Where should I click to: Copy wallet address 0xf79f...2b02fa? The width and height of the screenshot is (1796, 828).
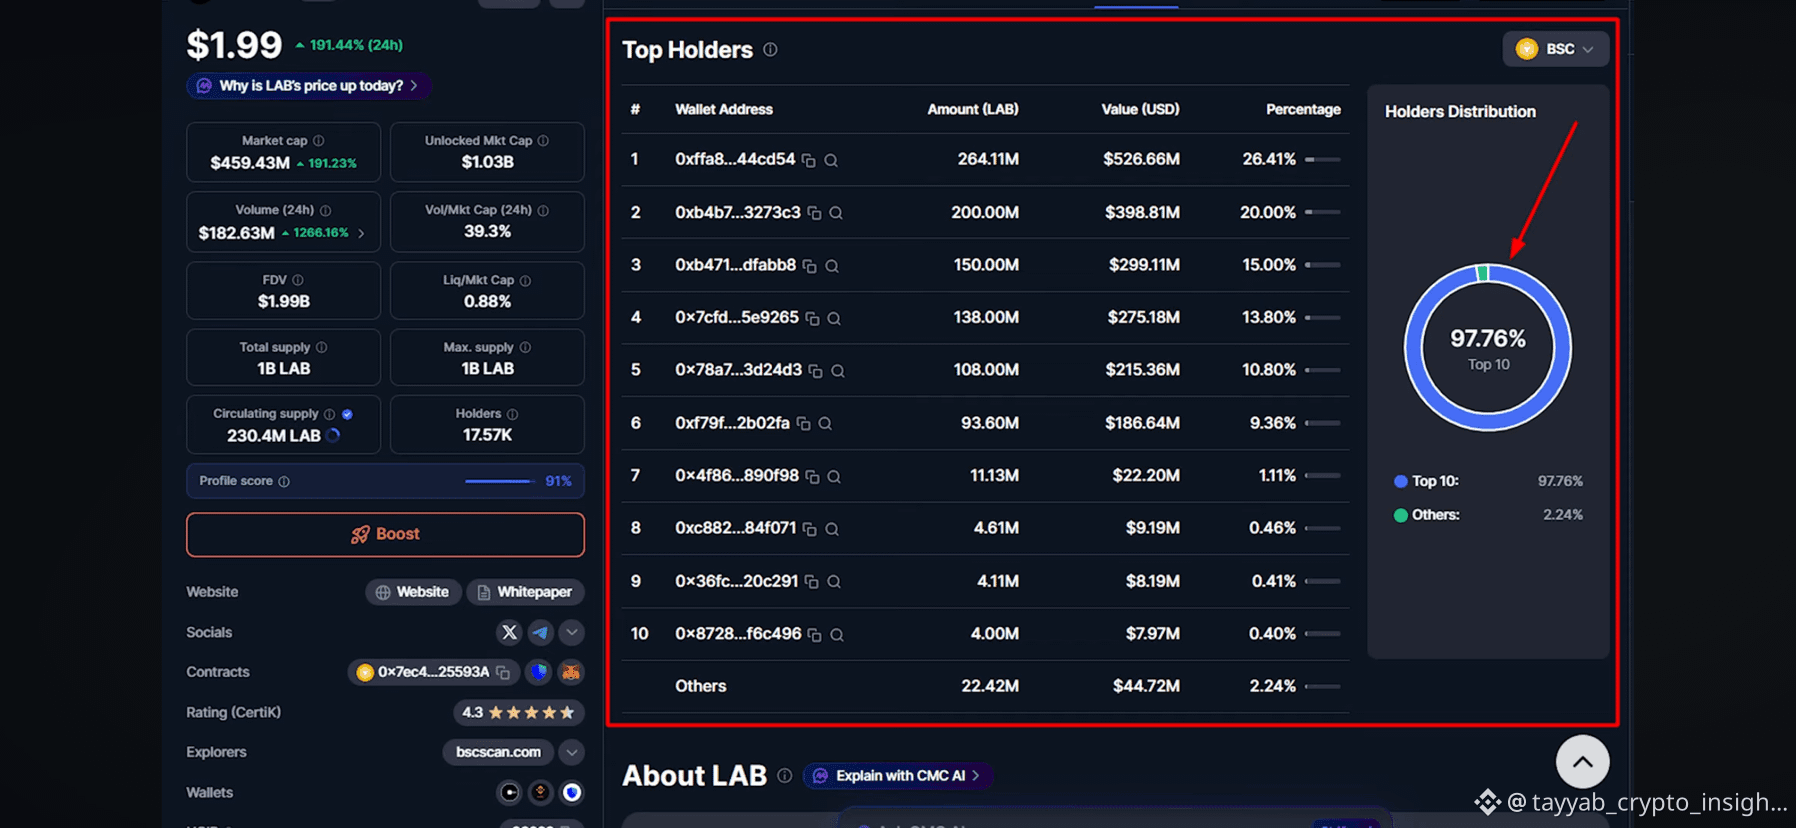[803, 424]
